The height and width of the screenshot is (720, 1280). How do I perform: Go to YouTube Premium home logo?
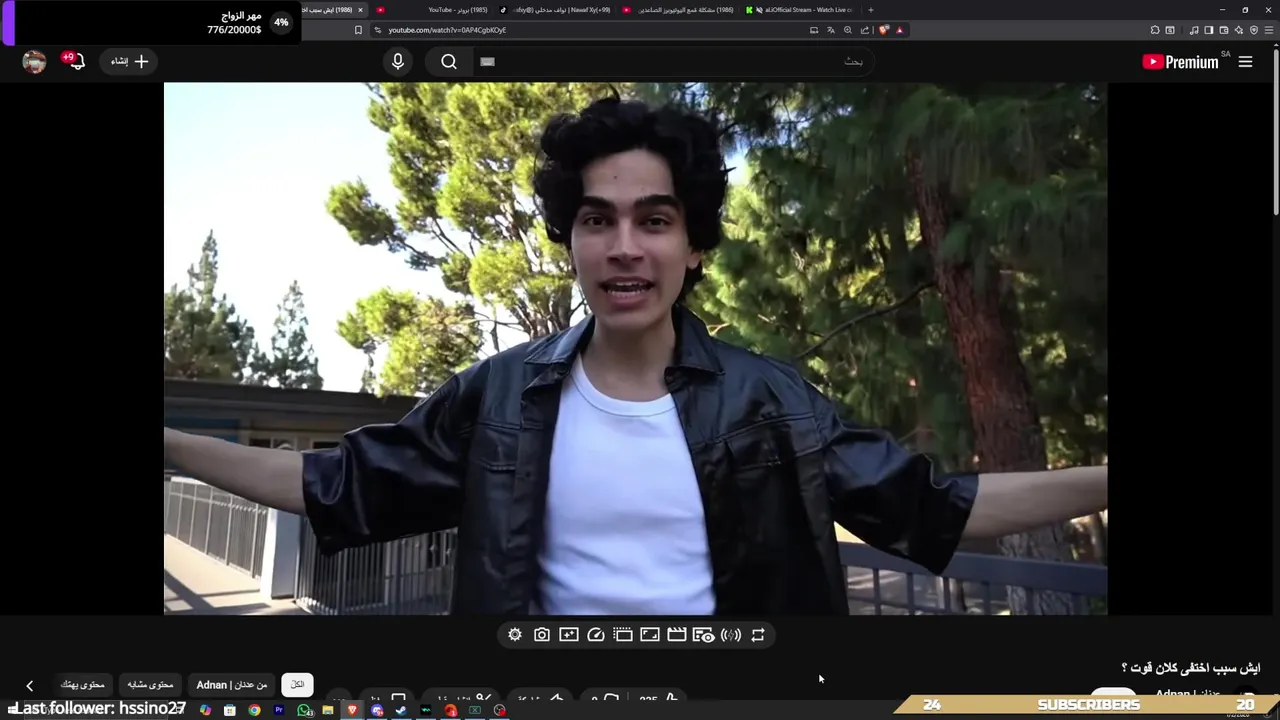1181,62
